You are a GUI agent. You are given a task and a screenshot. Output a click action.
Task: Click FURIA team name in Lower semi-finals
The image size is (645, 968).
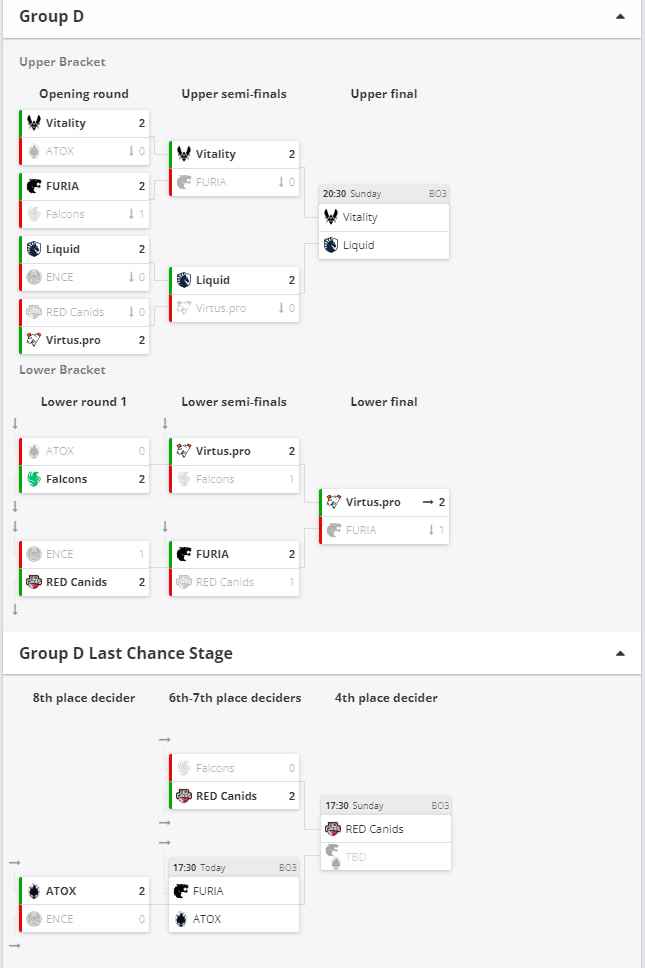(212, 554)
